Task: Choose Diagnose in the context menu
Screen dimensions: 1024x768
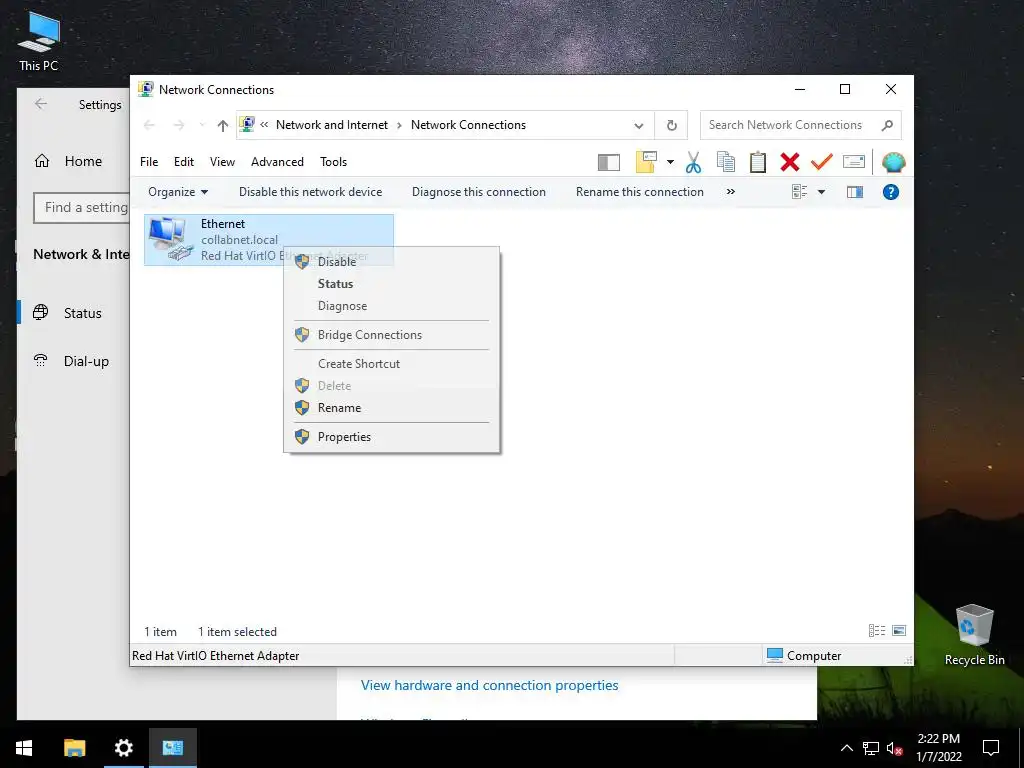Action: coord(392,306)
